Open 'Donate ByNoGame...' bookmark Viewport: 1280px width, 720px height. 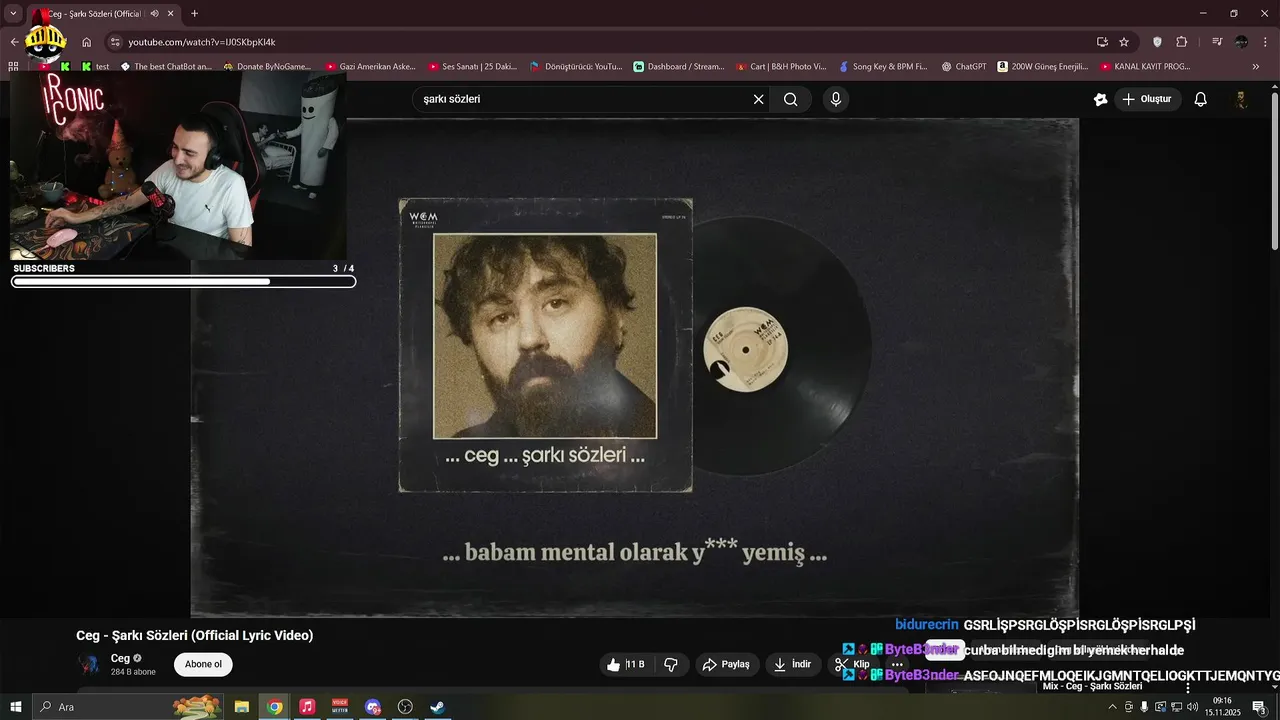click(x=267, y=67)
